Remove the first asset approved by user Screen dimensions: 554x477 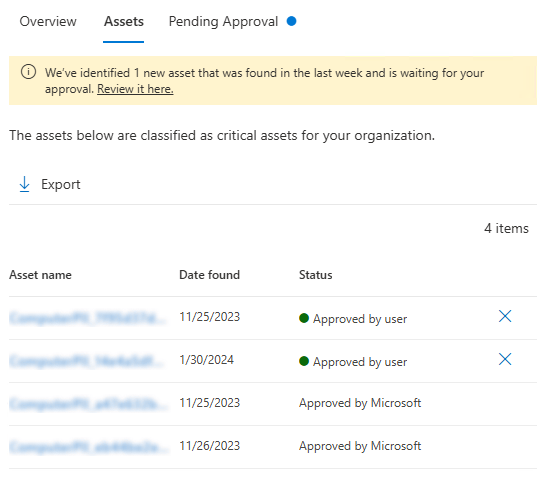click(x=505, y=316)
